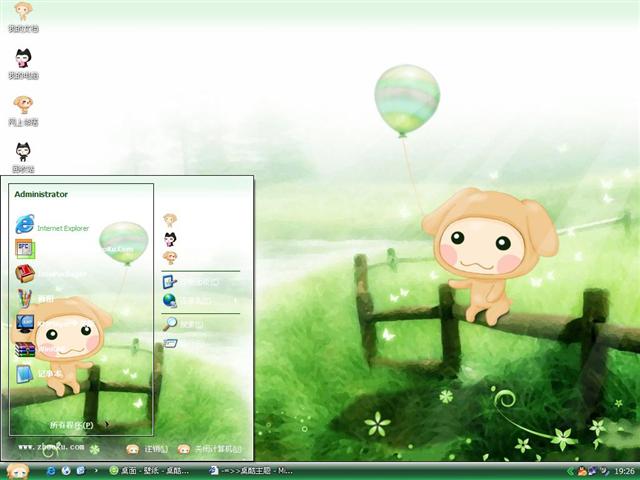Launch Internet Explorer from the start menu
The width and height of the screenshot is (640, 480).
tap(52, 225)
